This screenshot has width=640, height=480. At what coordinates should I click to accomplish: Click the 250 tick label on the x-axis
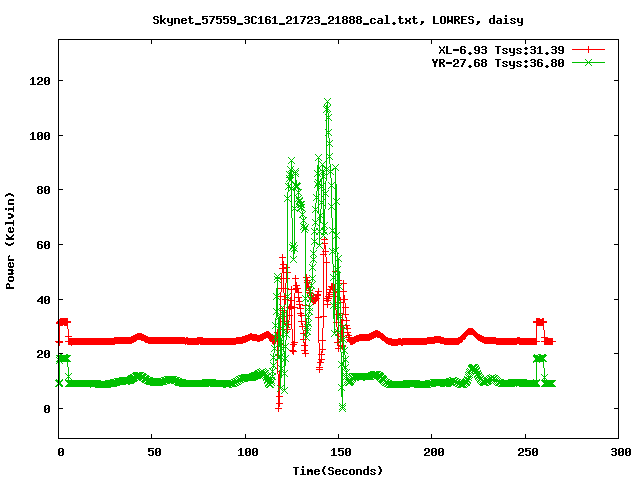[525, 452]
